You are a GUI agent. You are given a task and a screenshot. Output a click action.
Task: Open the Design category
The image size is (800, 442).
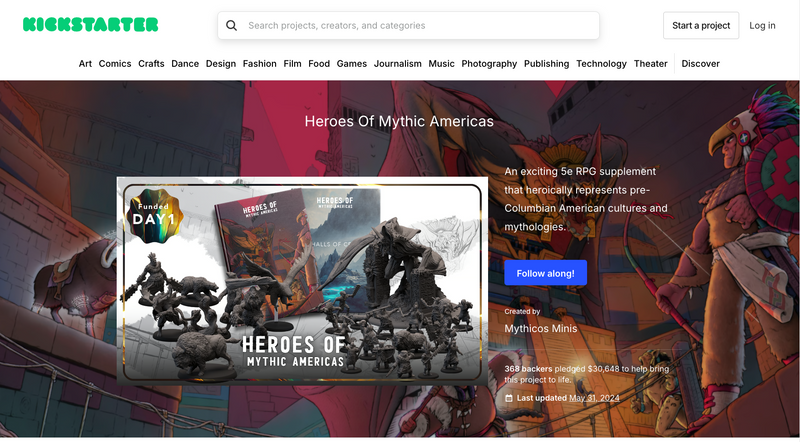(221, 64)
